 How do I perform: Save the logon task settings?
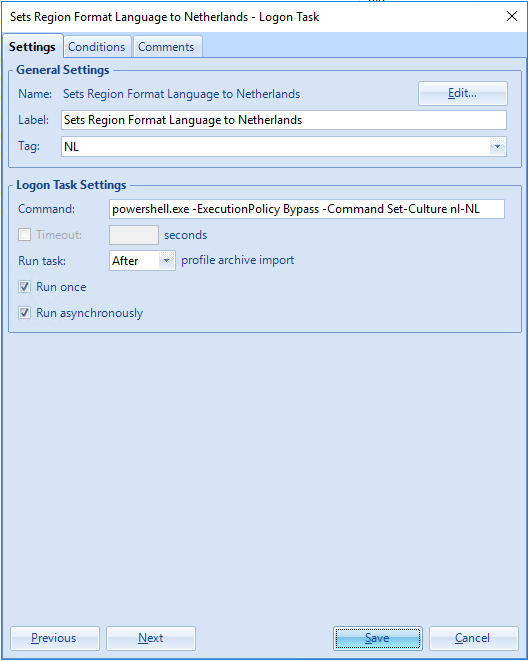coord(378,638)
